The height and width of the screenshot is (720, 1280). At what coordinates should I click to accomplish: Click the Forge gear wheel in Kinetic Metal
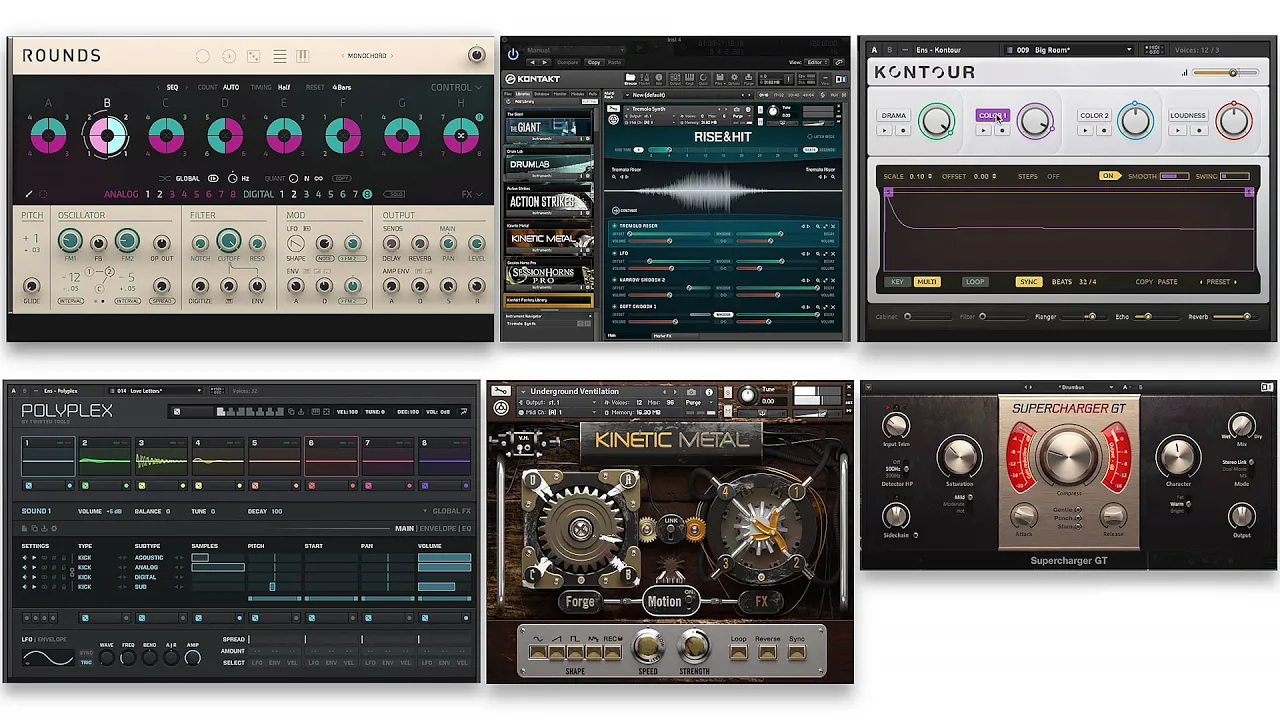[x=580, y=530]
